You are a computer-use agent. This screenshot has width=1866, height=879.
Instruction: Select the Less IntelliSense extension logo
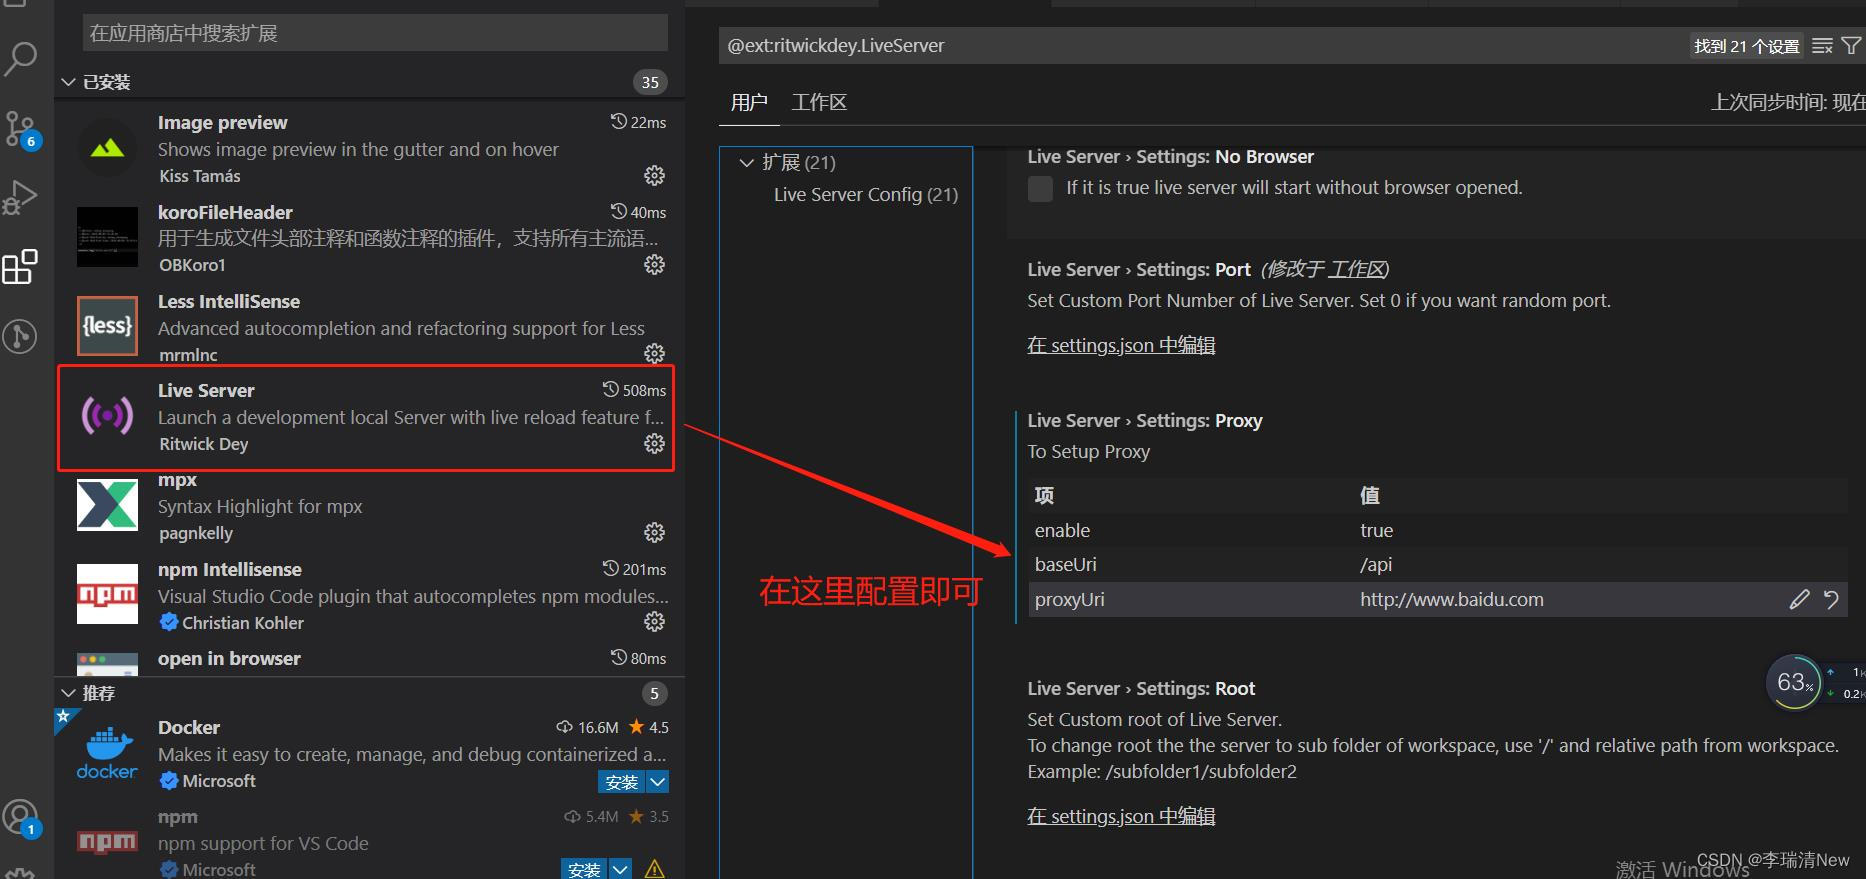click(x=107, y=326)
